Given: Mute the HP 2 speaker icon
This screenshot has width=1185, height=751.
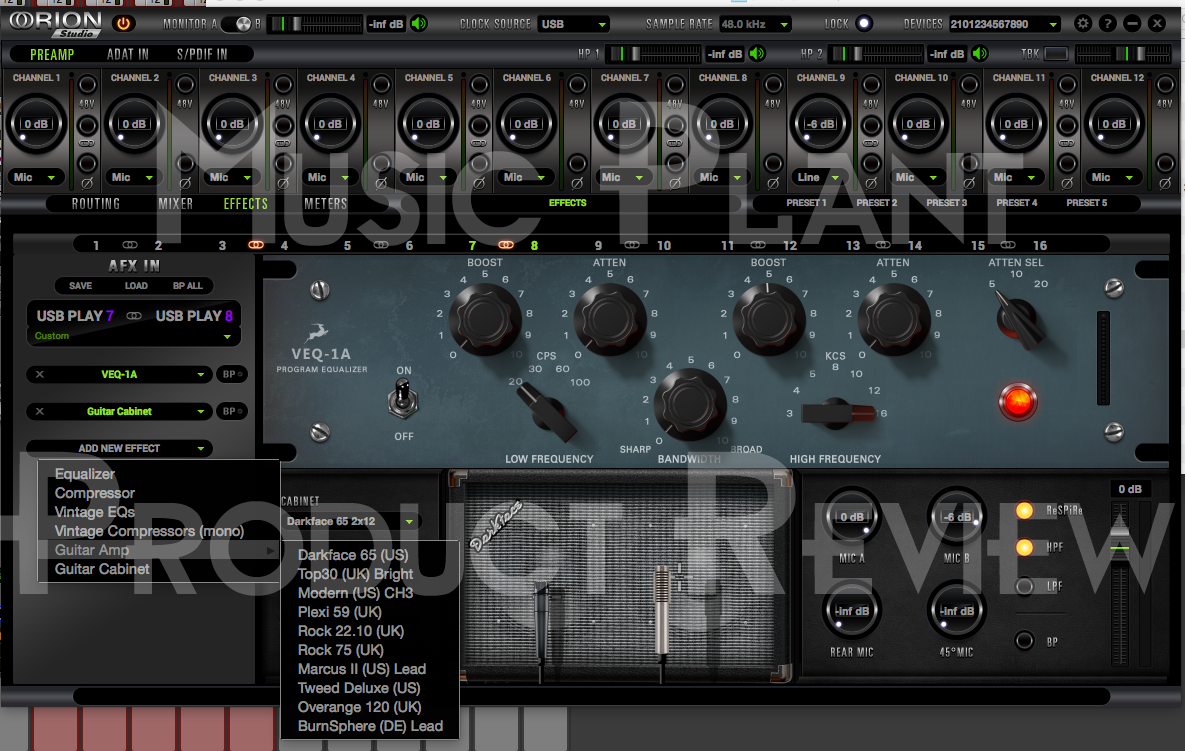Looking at the screenshot, I should point(979,54).
